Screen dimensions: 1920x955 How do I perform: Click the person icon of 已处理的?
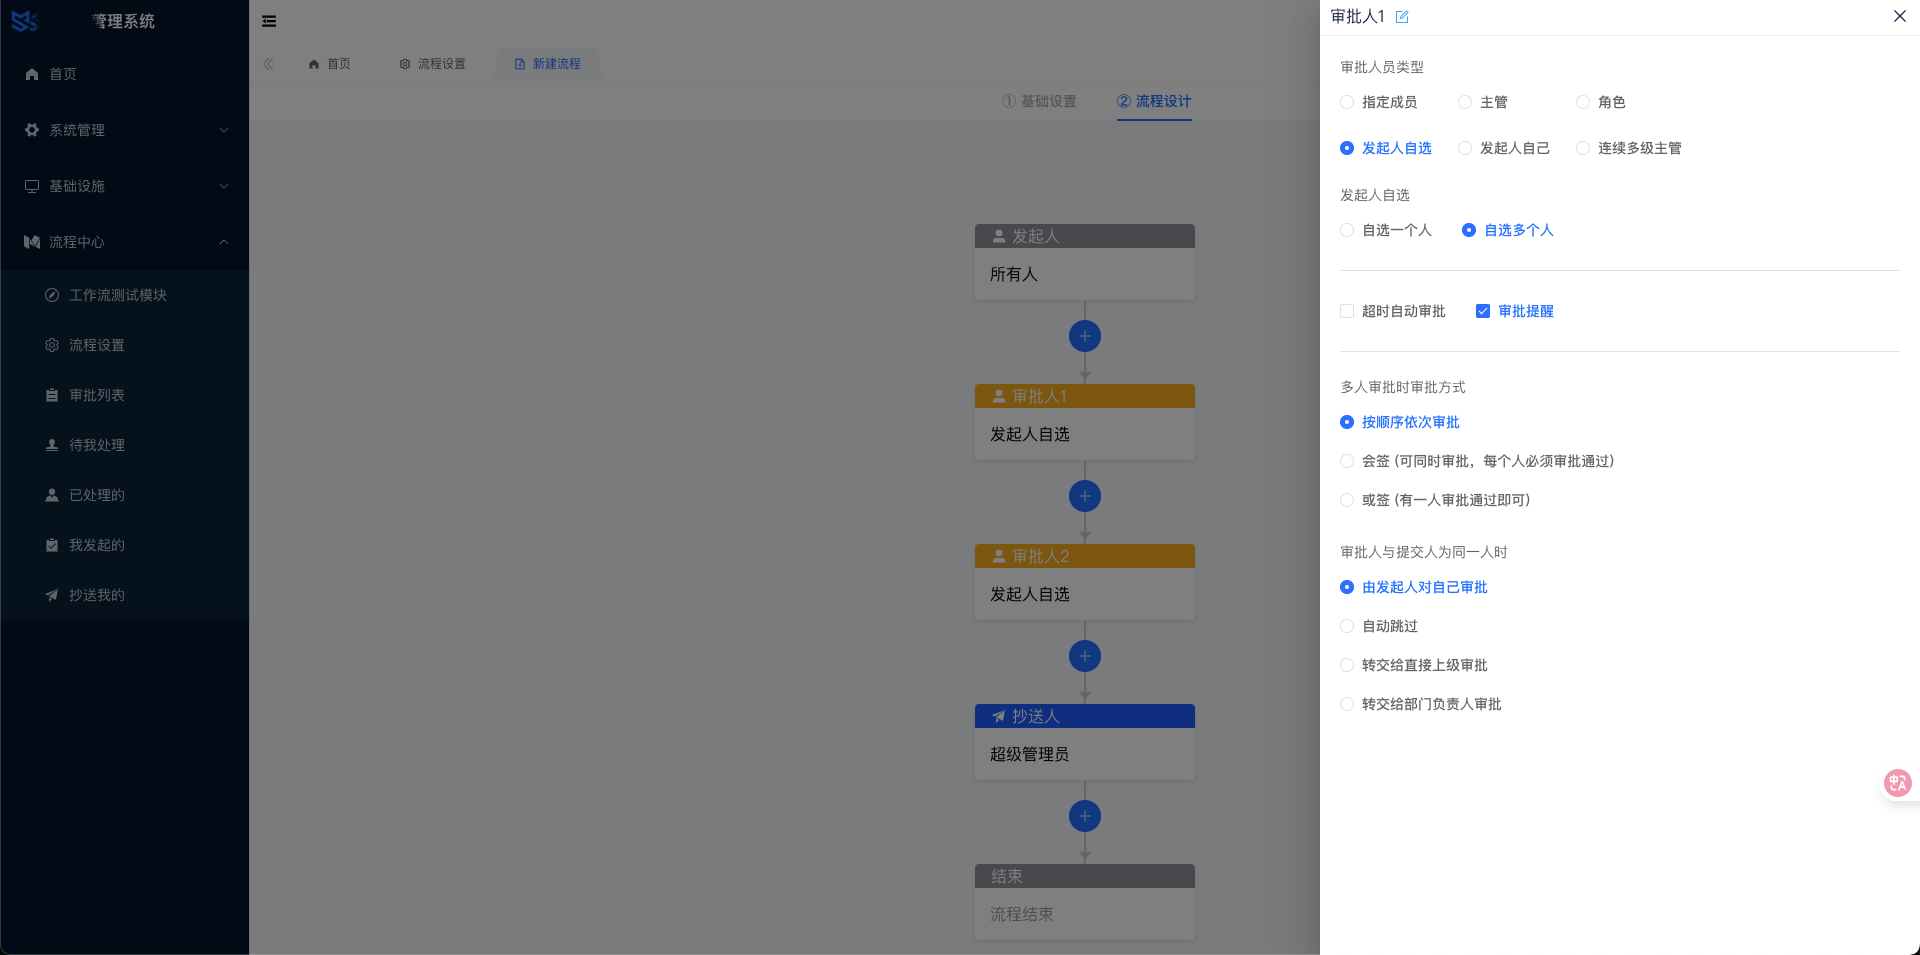tap(52, 495)
